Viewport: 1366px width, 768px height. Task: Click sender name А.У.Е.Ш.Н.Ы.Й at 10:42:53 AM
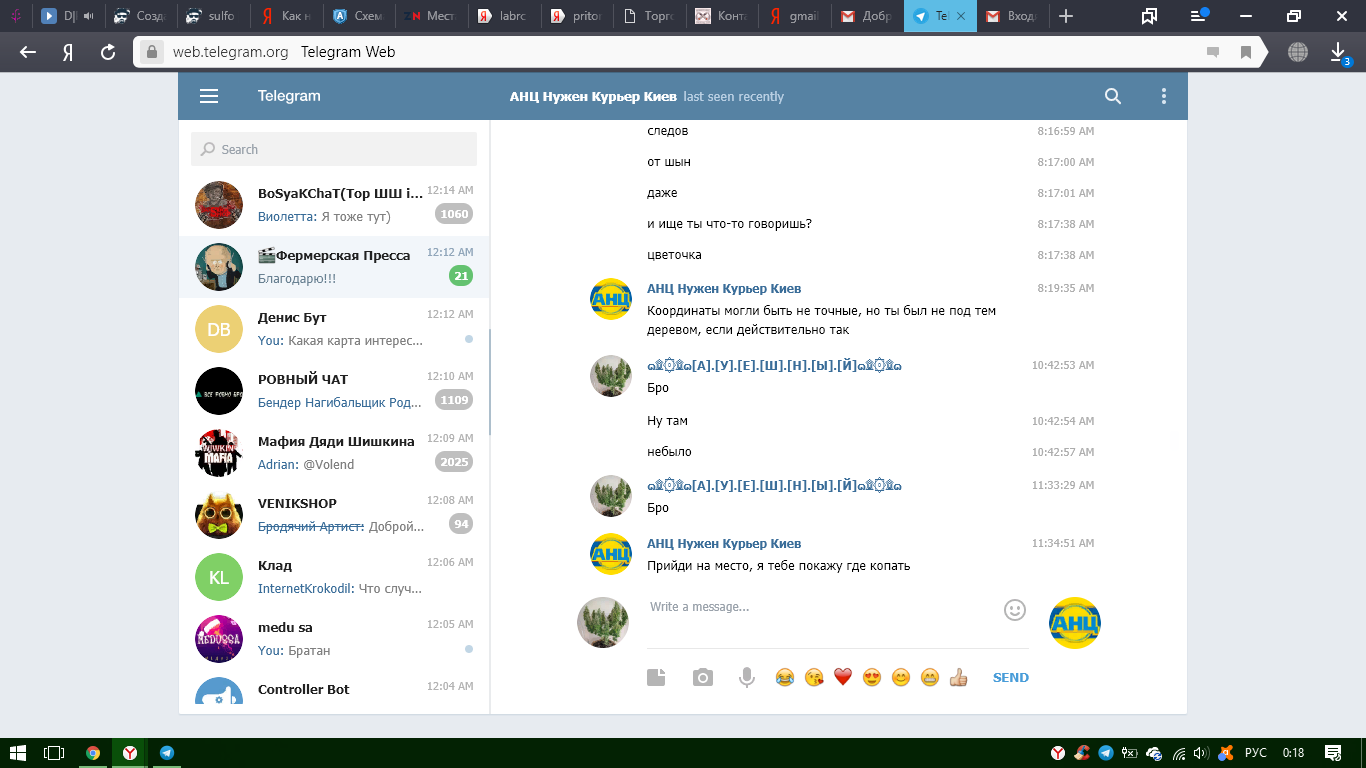774,365
